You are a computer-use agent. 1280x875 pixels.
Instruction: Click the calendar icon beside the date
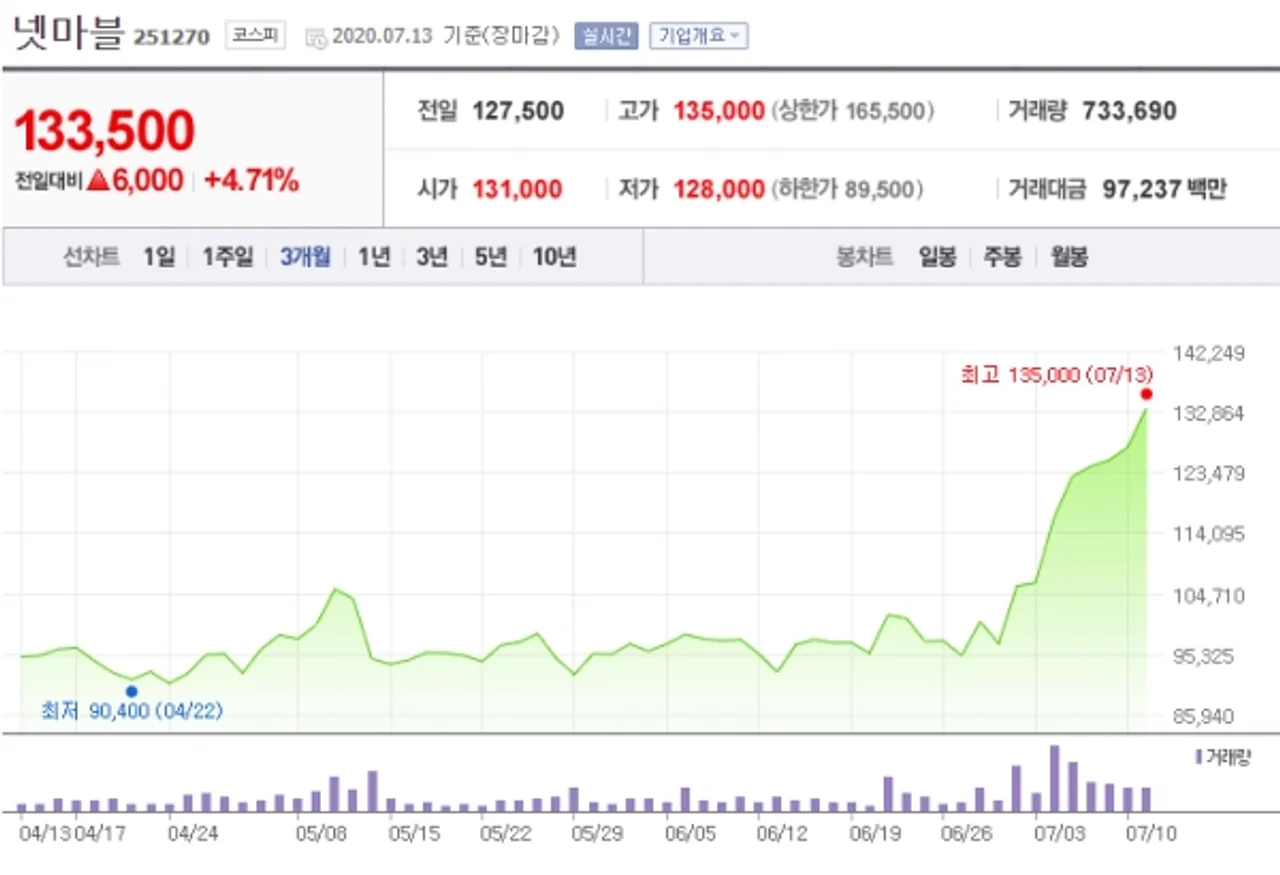(x=316, y=37)
